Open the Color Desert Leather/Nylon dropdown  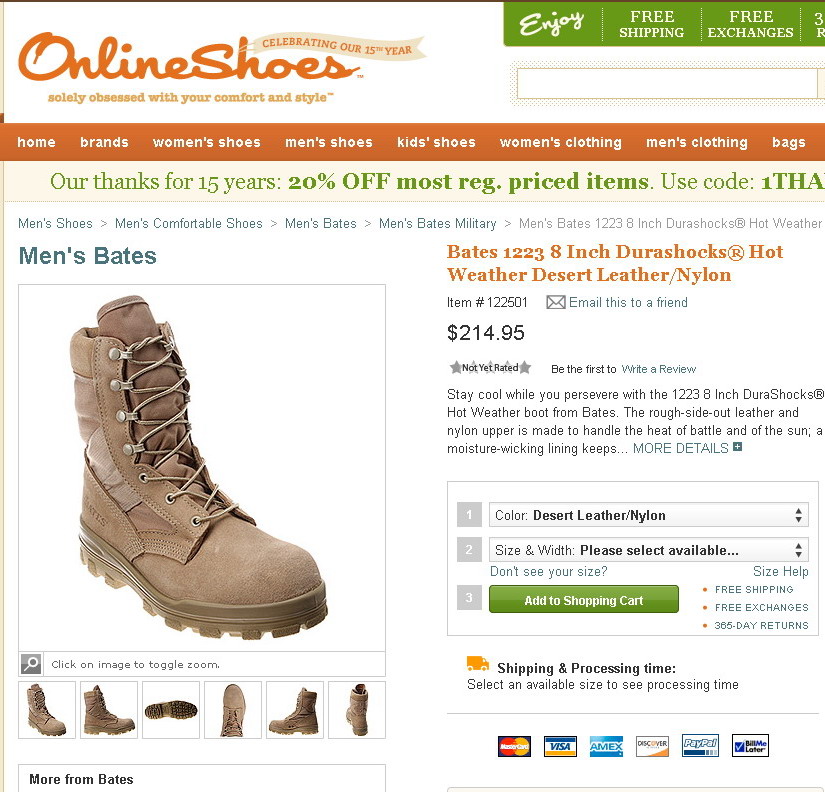pyautogui.click(x=649, y=515)
